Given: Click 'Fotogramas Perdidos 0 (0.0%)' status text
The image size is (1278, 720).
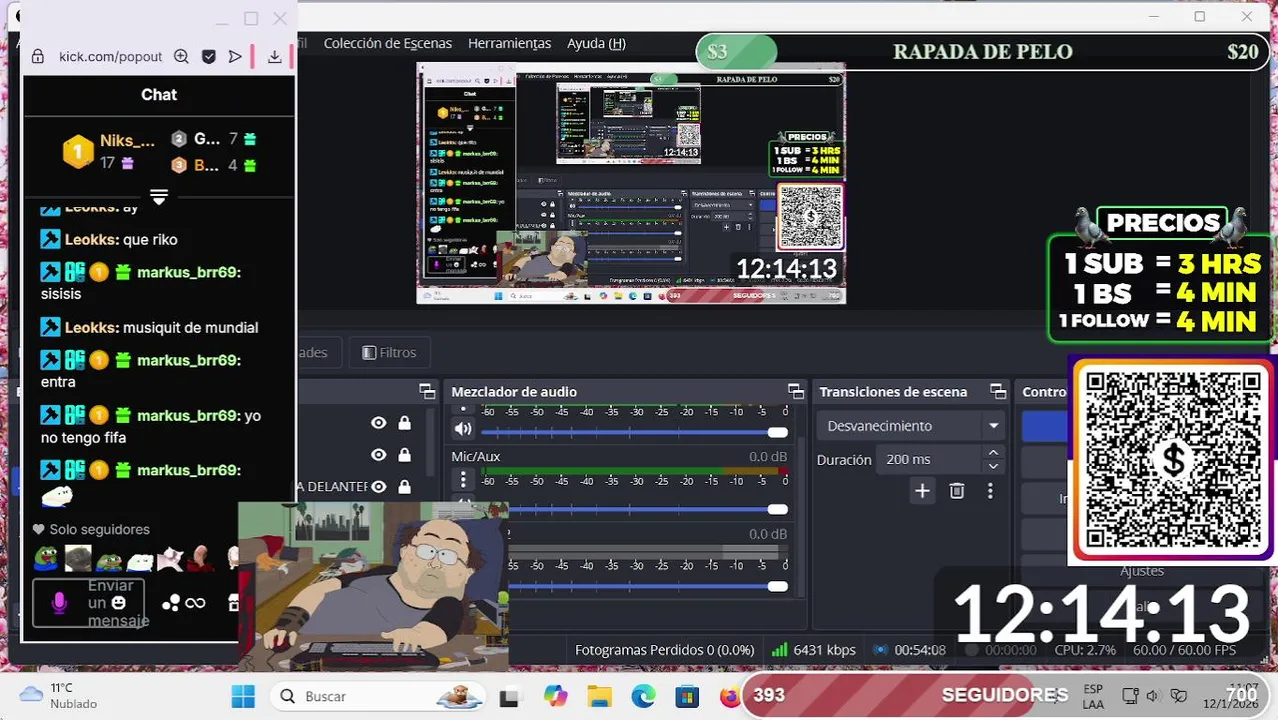Looking at the screenshot, I should point(664,650).
